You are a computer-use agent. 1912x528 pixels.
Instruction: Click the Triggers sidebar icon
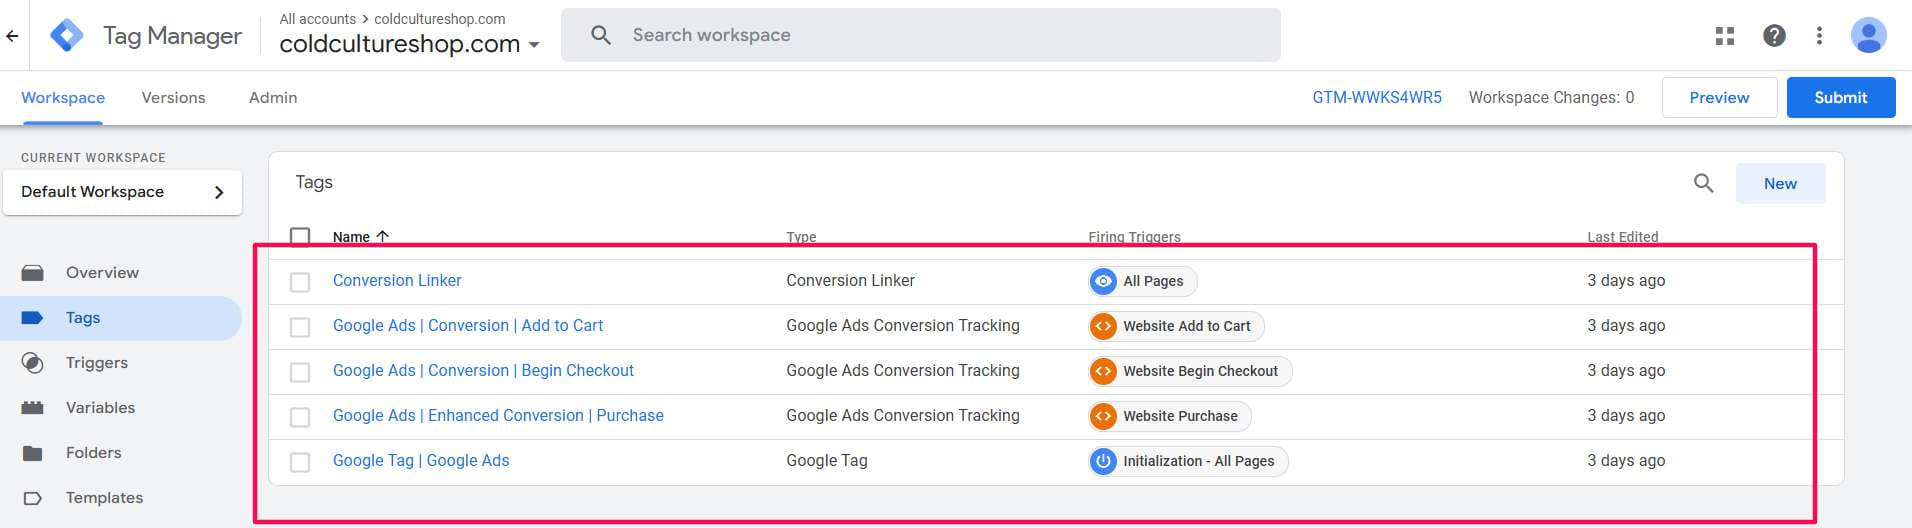point(33,363)
